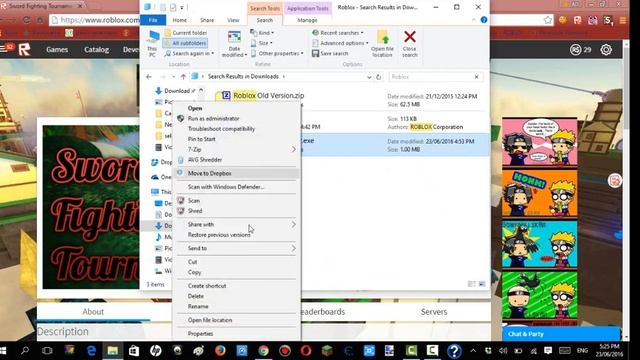This screenshot has width=640, height=360.
Task: Open Other properties dropdown
Action: tap(277, 53)
